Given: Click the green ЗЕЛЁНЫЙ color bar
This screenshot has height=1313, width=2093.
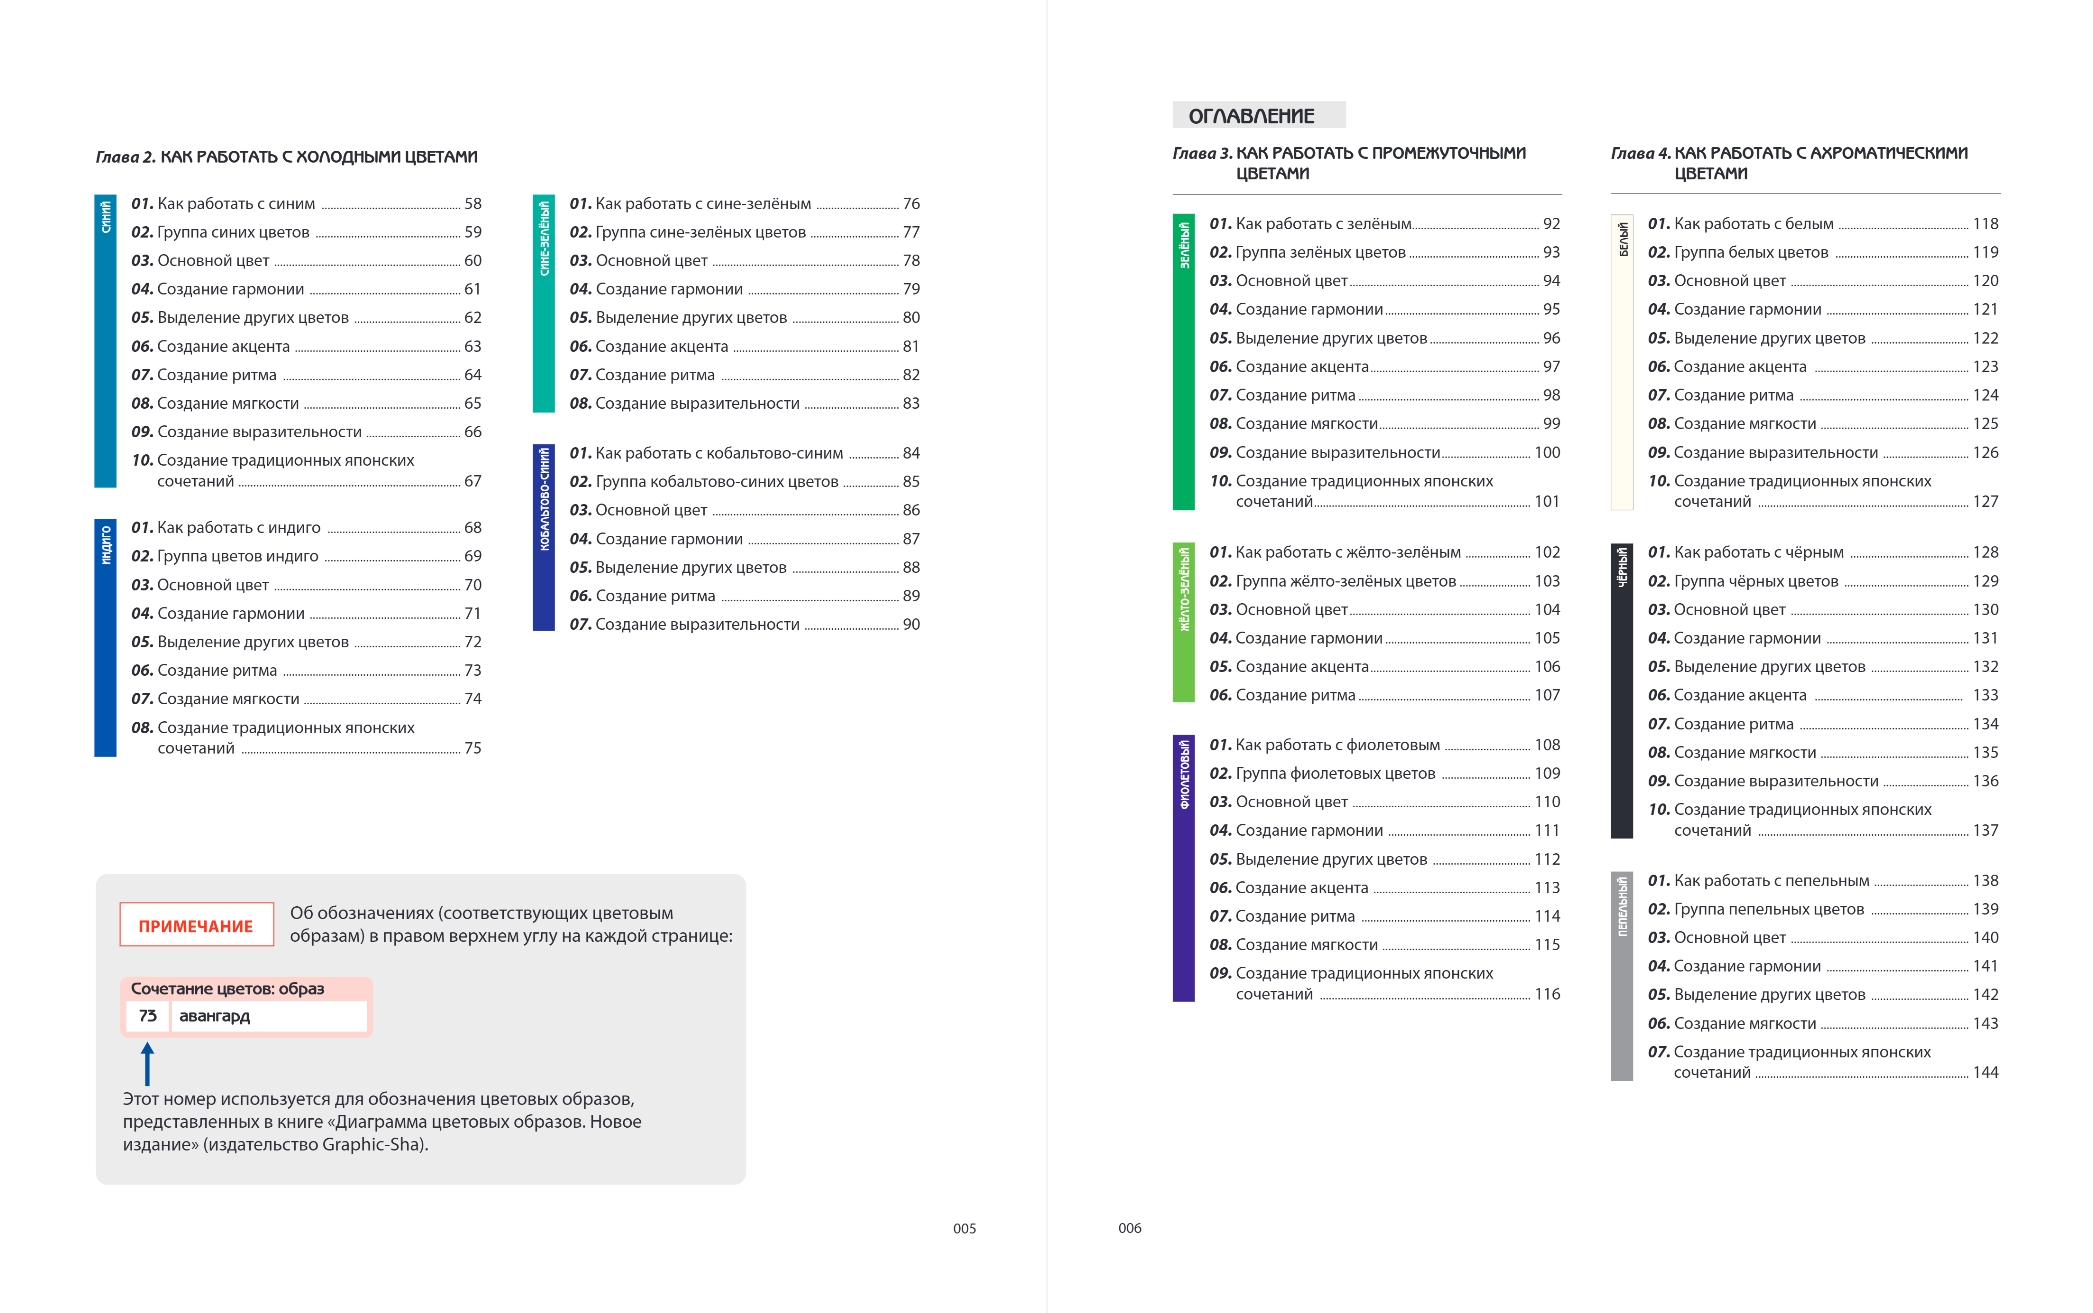Looking at the screenshot, I should tap(1183, 362).
